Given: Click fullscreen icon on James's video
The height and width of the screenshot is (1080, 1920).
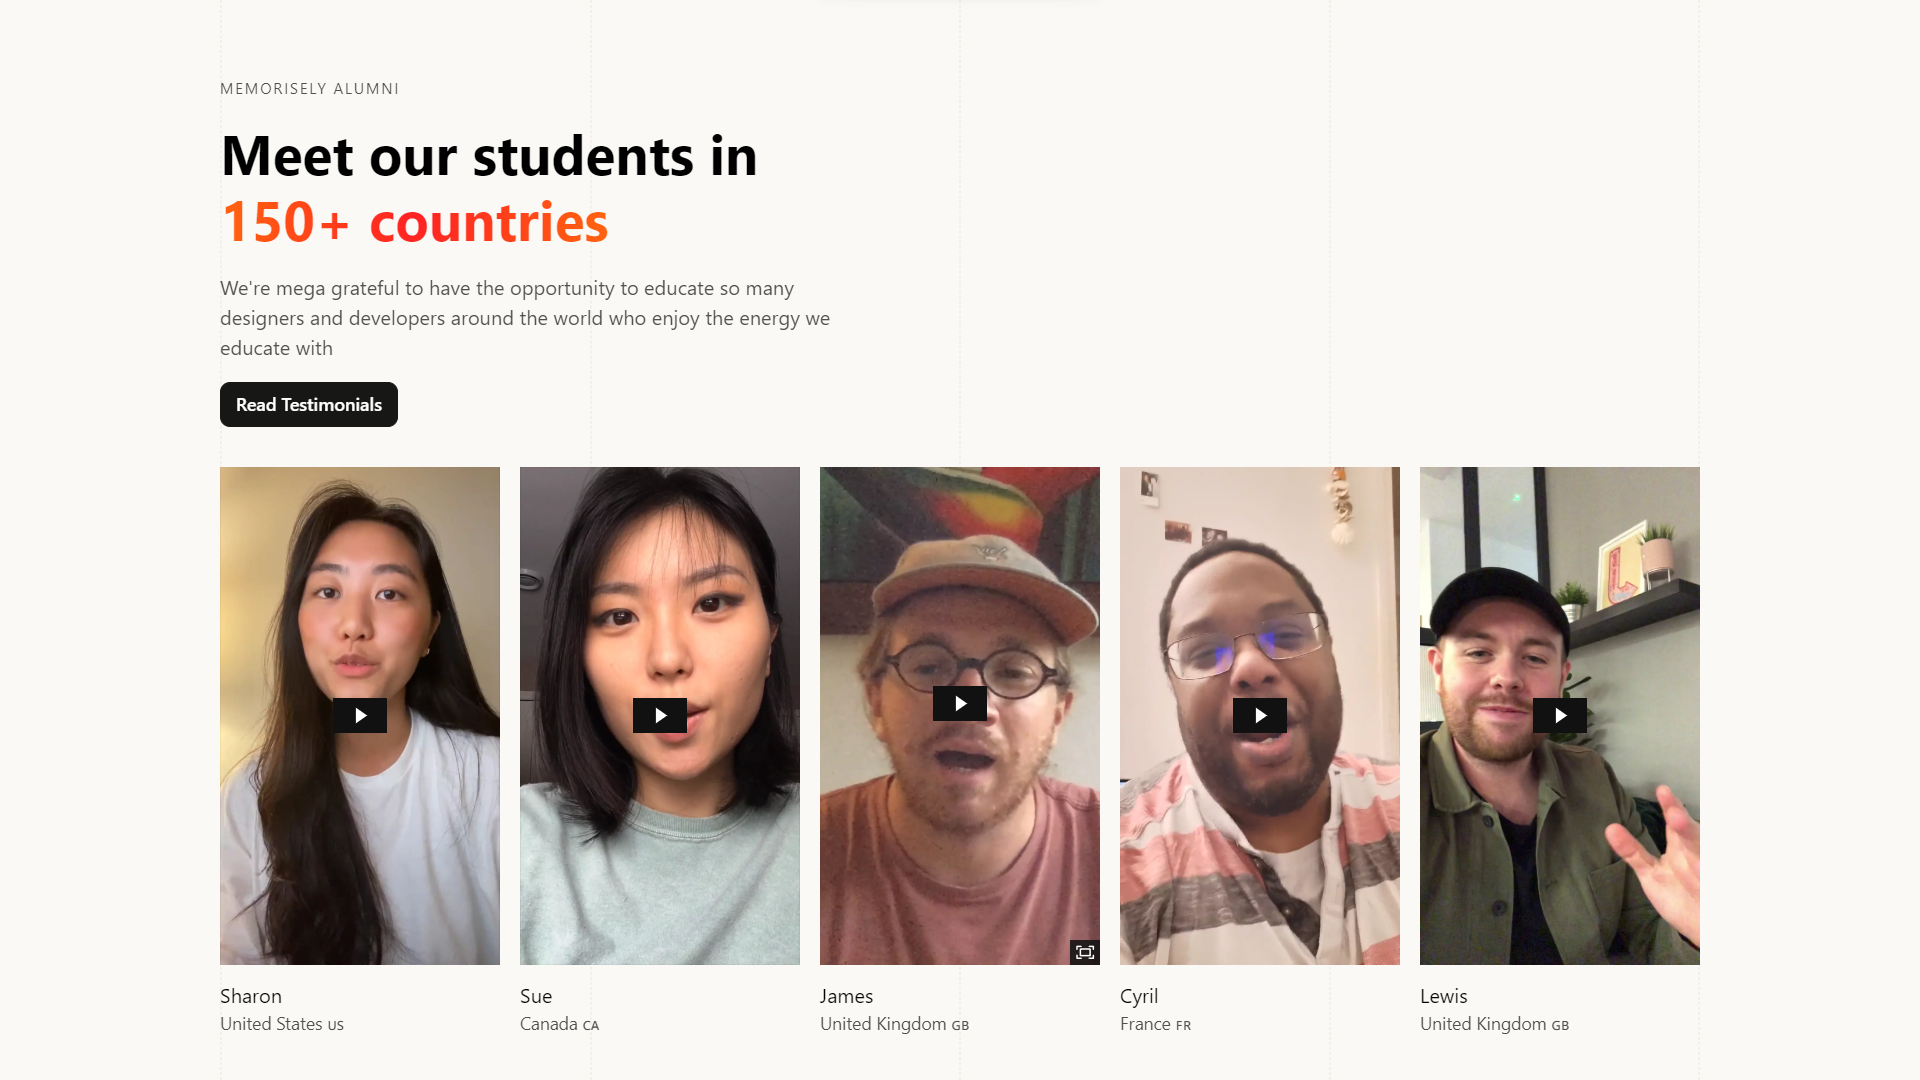Looking at the screenshot, I should (1085, 952).
